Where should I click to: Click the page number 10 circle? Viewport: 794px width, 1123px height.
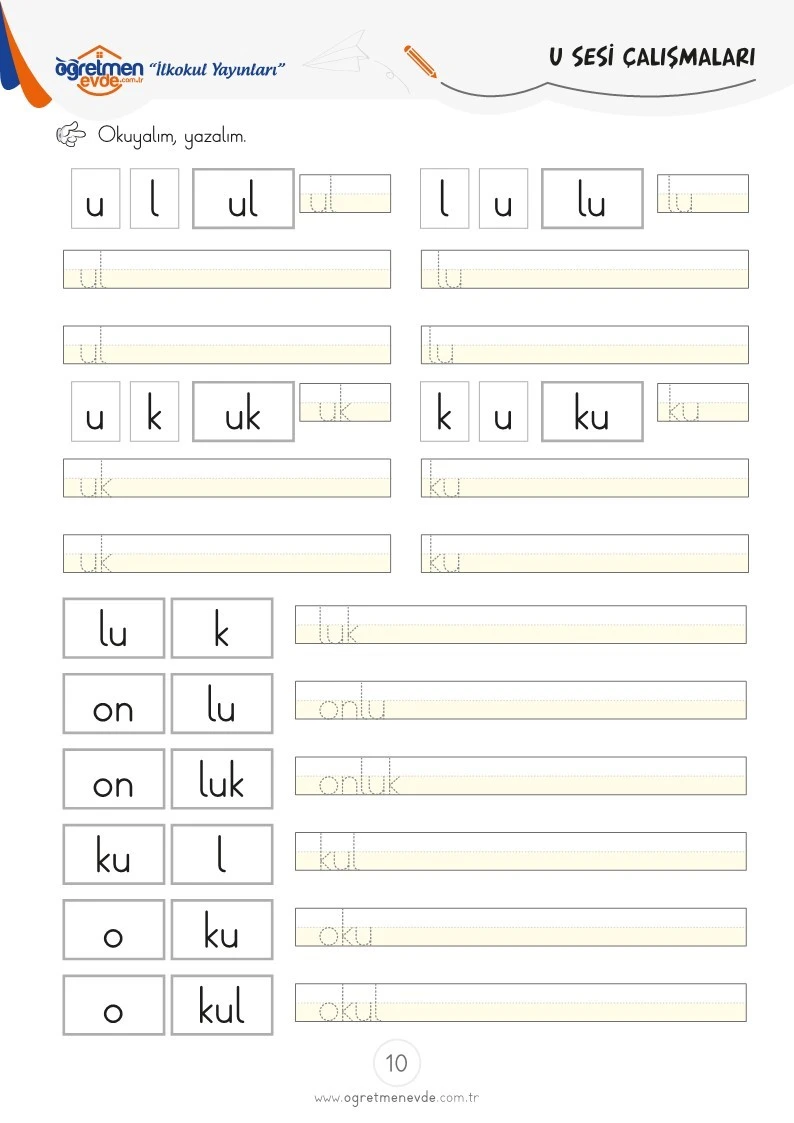coord(397,1063)
